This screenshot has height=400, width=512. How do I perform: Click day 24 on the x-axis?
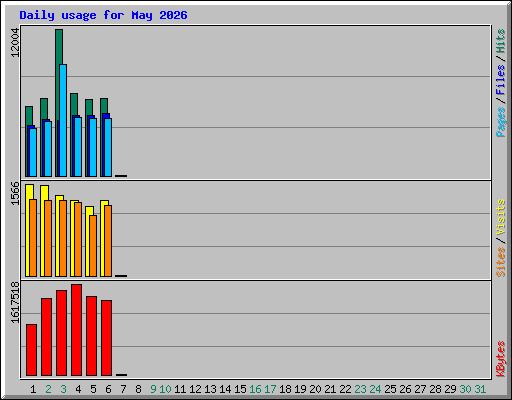point(375,389)
